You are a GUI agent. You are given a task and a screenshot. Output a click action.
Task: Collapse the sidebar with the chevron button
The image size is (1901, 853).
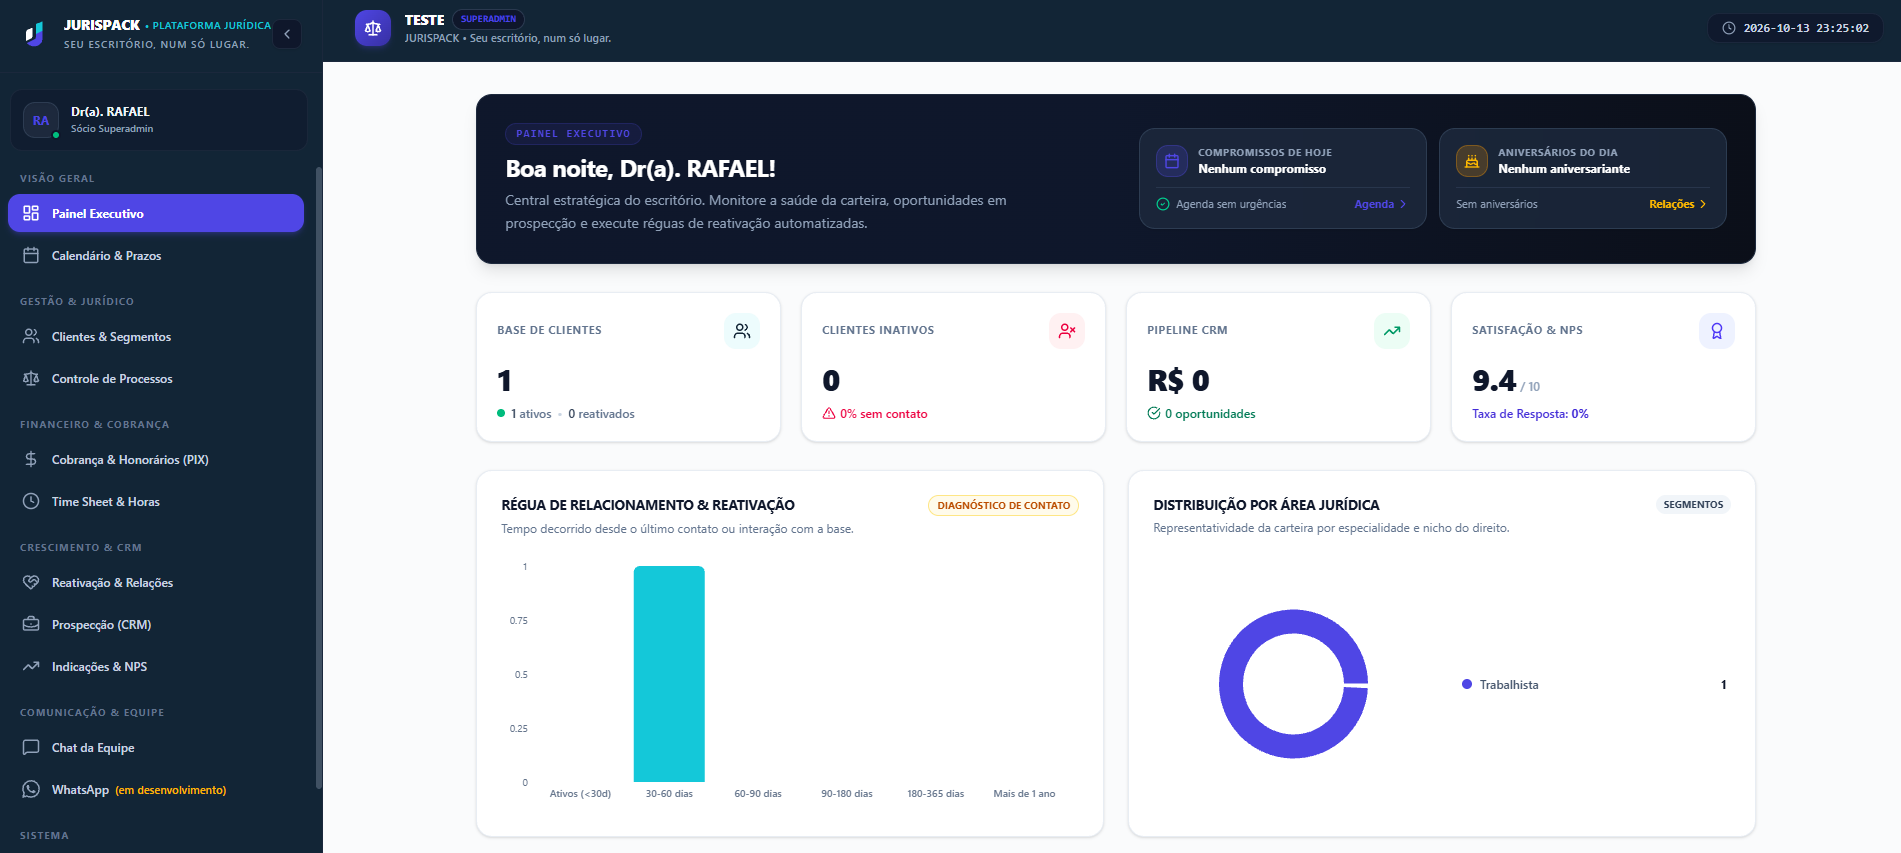click(x=287, y=34)
